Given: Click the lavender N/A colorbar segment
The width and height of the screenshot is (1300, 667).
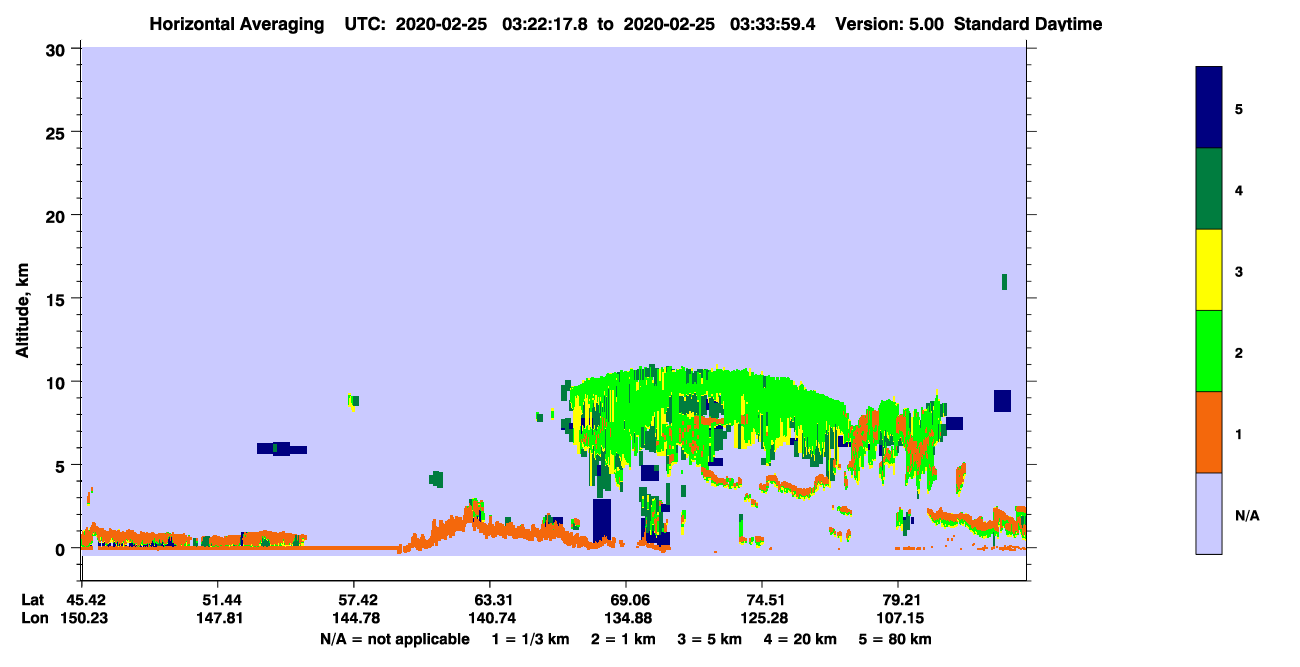Looking at the screenshot, I should 1209,513.
